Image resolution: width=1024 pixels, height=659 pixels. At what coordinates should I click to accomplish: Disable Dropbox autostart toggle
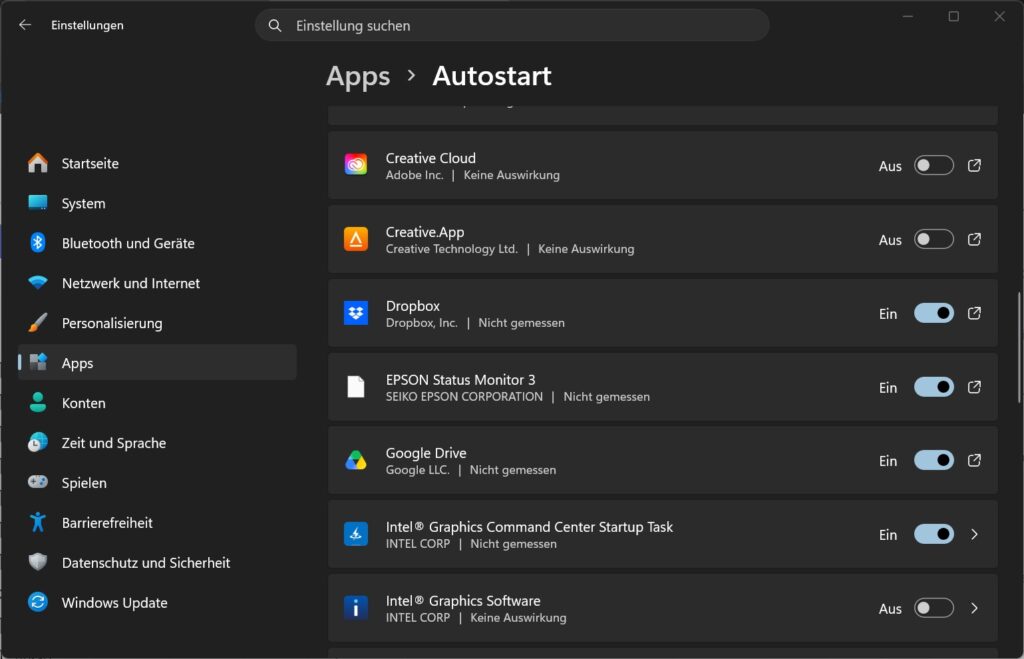tap(934, 313)
